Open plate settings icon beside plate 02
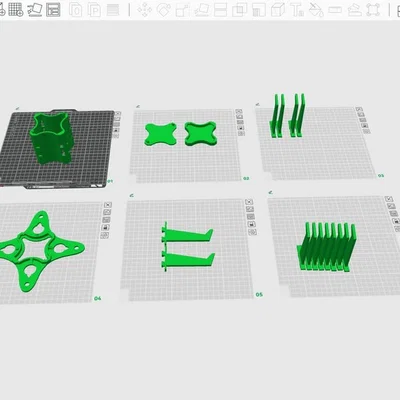400x400 pixels. (x=242, y=133)
